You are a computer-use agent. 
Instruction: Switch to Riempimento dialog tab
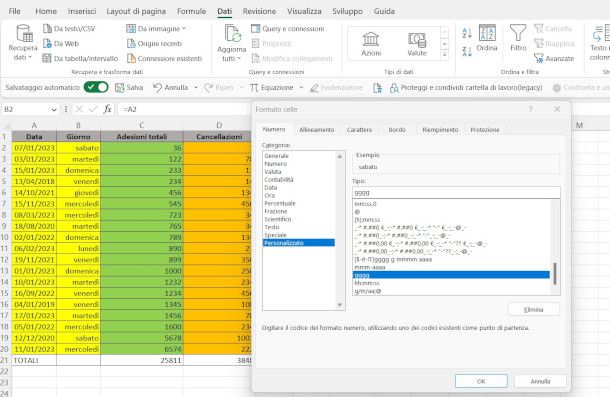[x=440, y=130]
